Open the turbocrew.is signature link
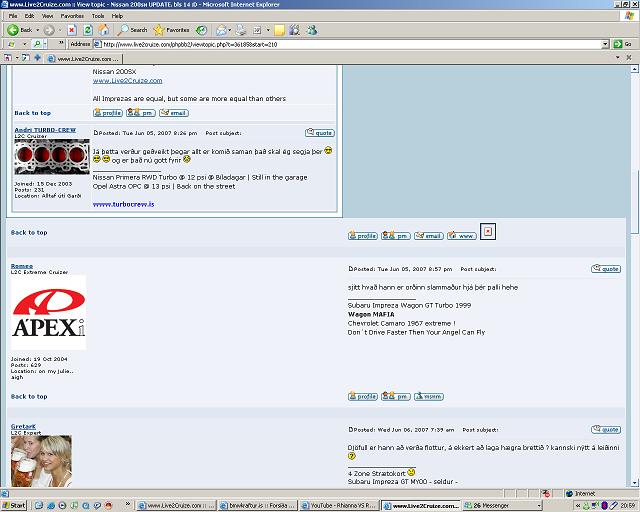640x512 pixels. pos(123,203)
